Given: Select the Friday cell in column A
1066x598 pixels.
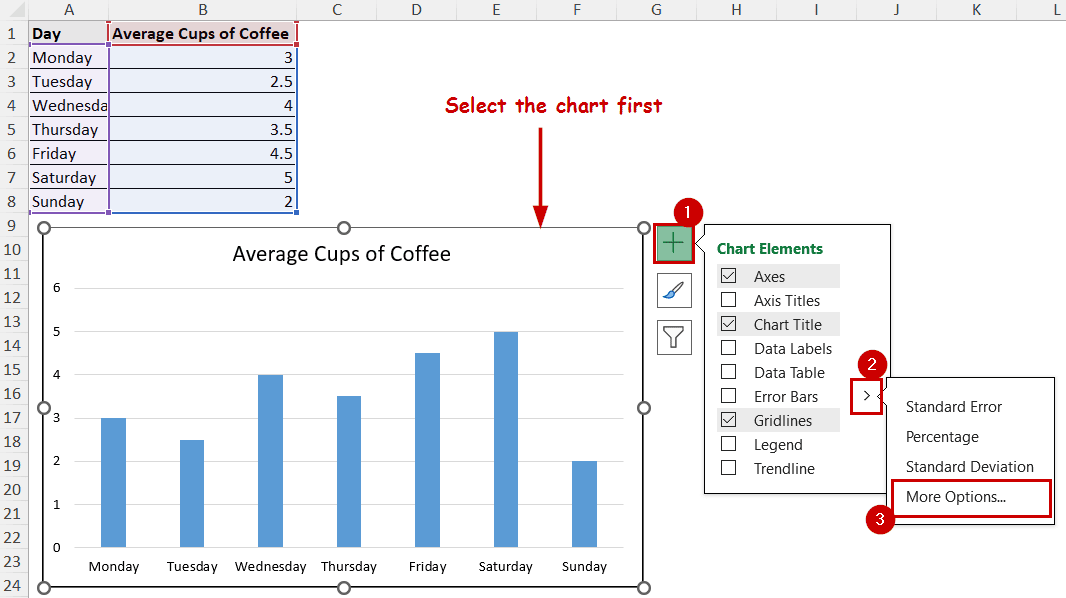Looking at the screenshot, I should click(x=69, y=154).
